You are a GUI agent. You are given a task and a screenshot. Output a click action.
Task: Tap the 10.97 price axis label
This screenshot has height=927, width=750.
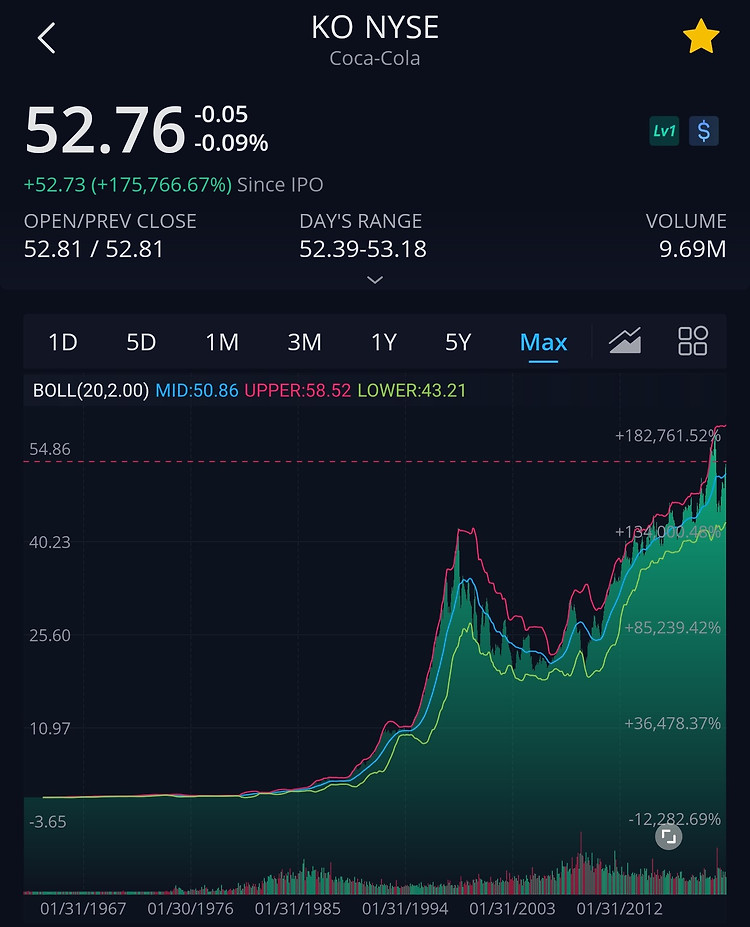tap(50, 728)
